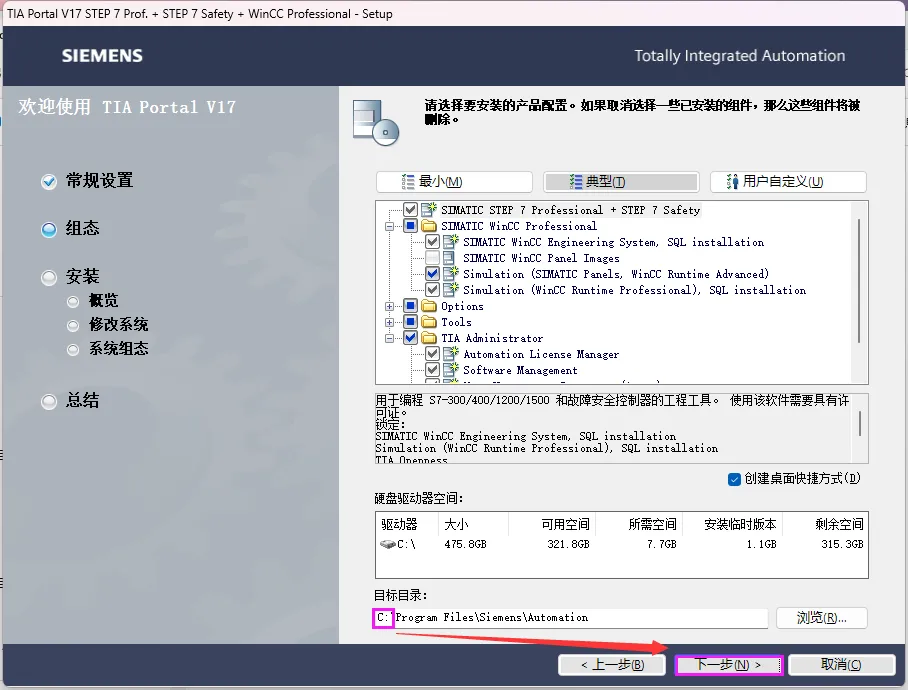Collapse the SIMATIC WinCC Professional tree node
The image size is (908, 690).
389,226
